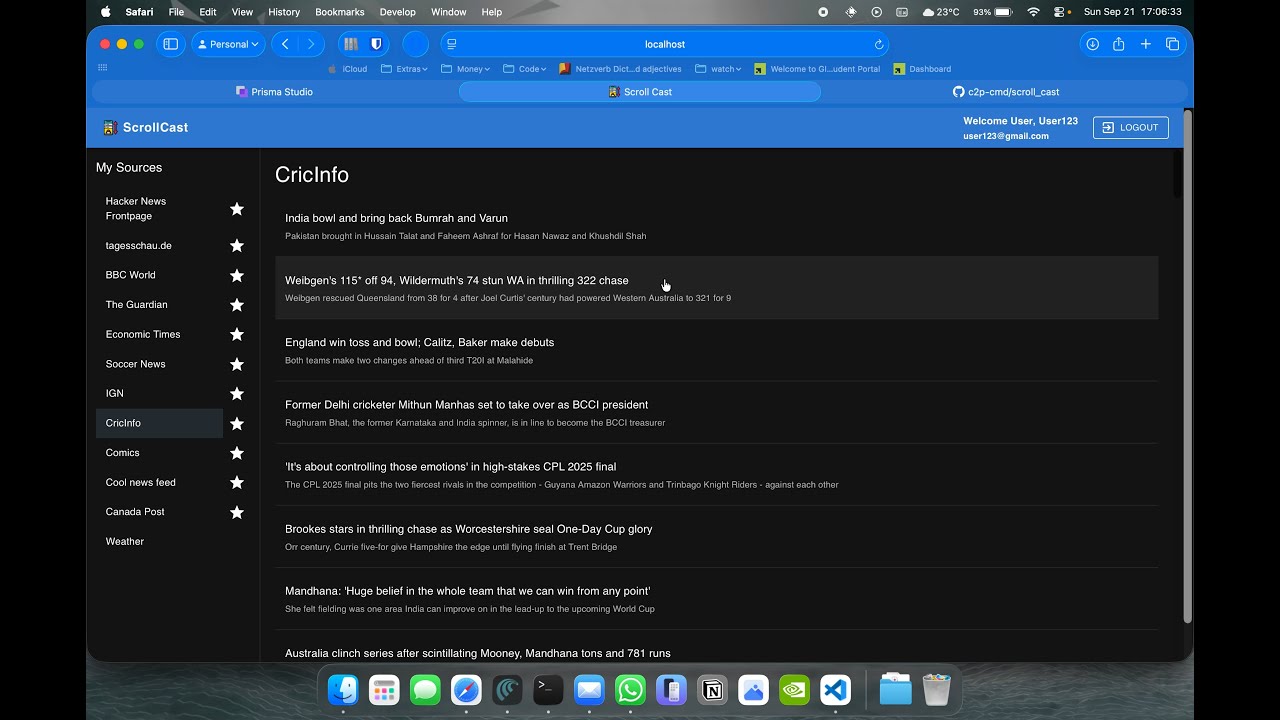The height and width of the screenshot is (720, 1280).
Task: Open the Bitwarden shield extension icon
Action: coord(375,44)
